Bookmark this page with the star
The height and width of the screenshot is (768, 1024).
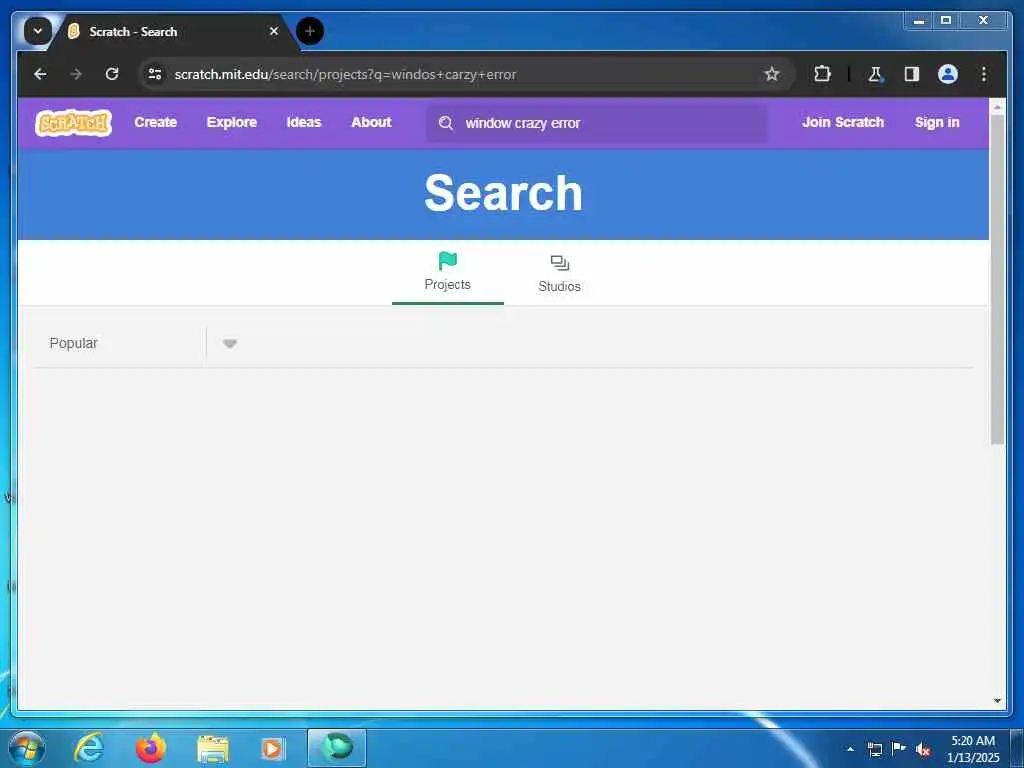772,74
